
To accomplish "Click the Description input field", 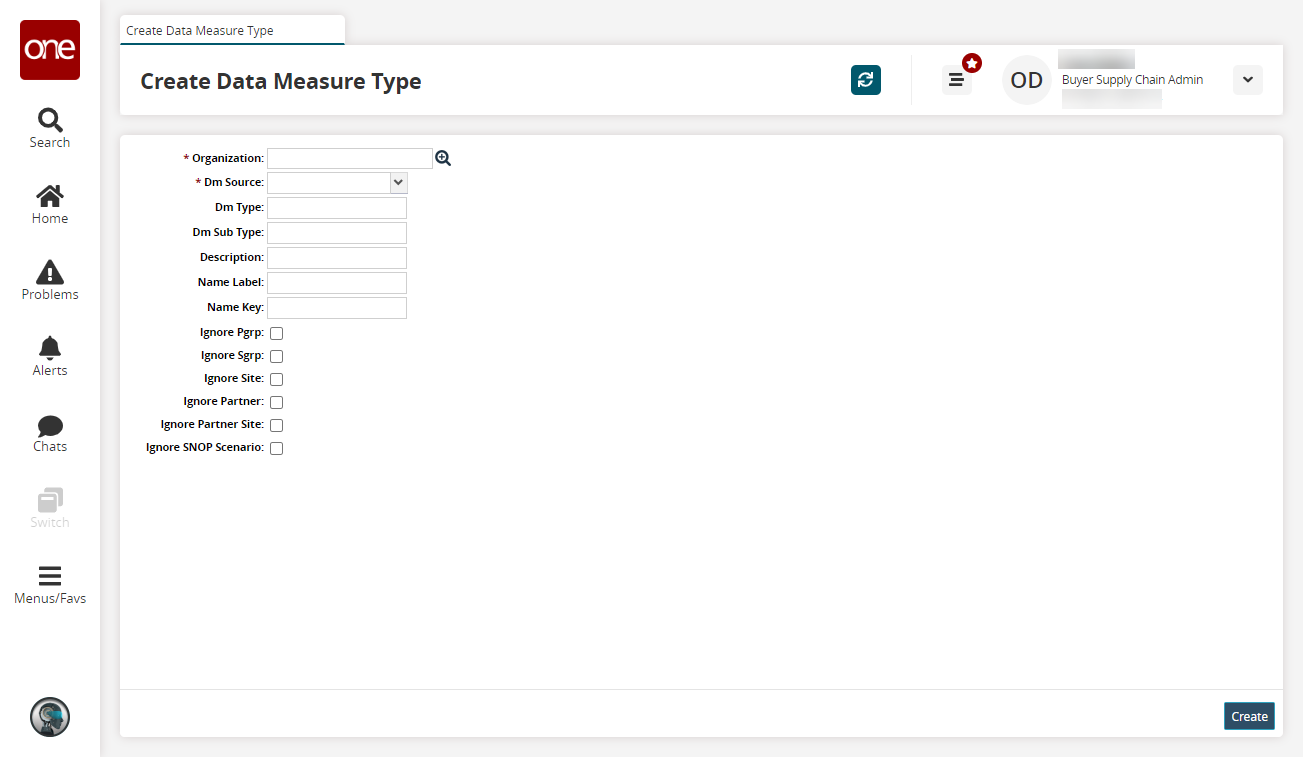I will [337, 258].
